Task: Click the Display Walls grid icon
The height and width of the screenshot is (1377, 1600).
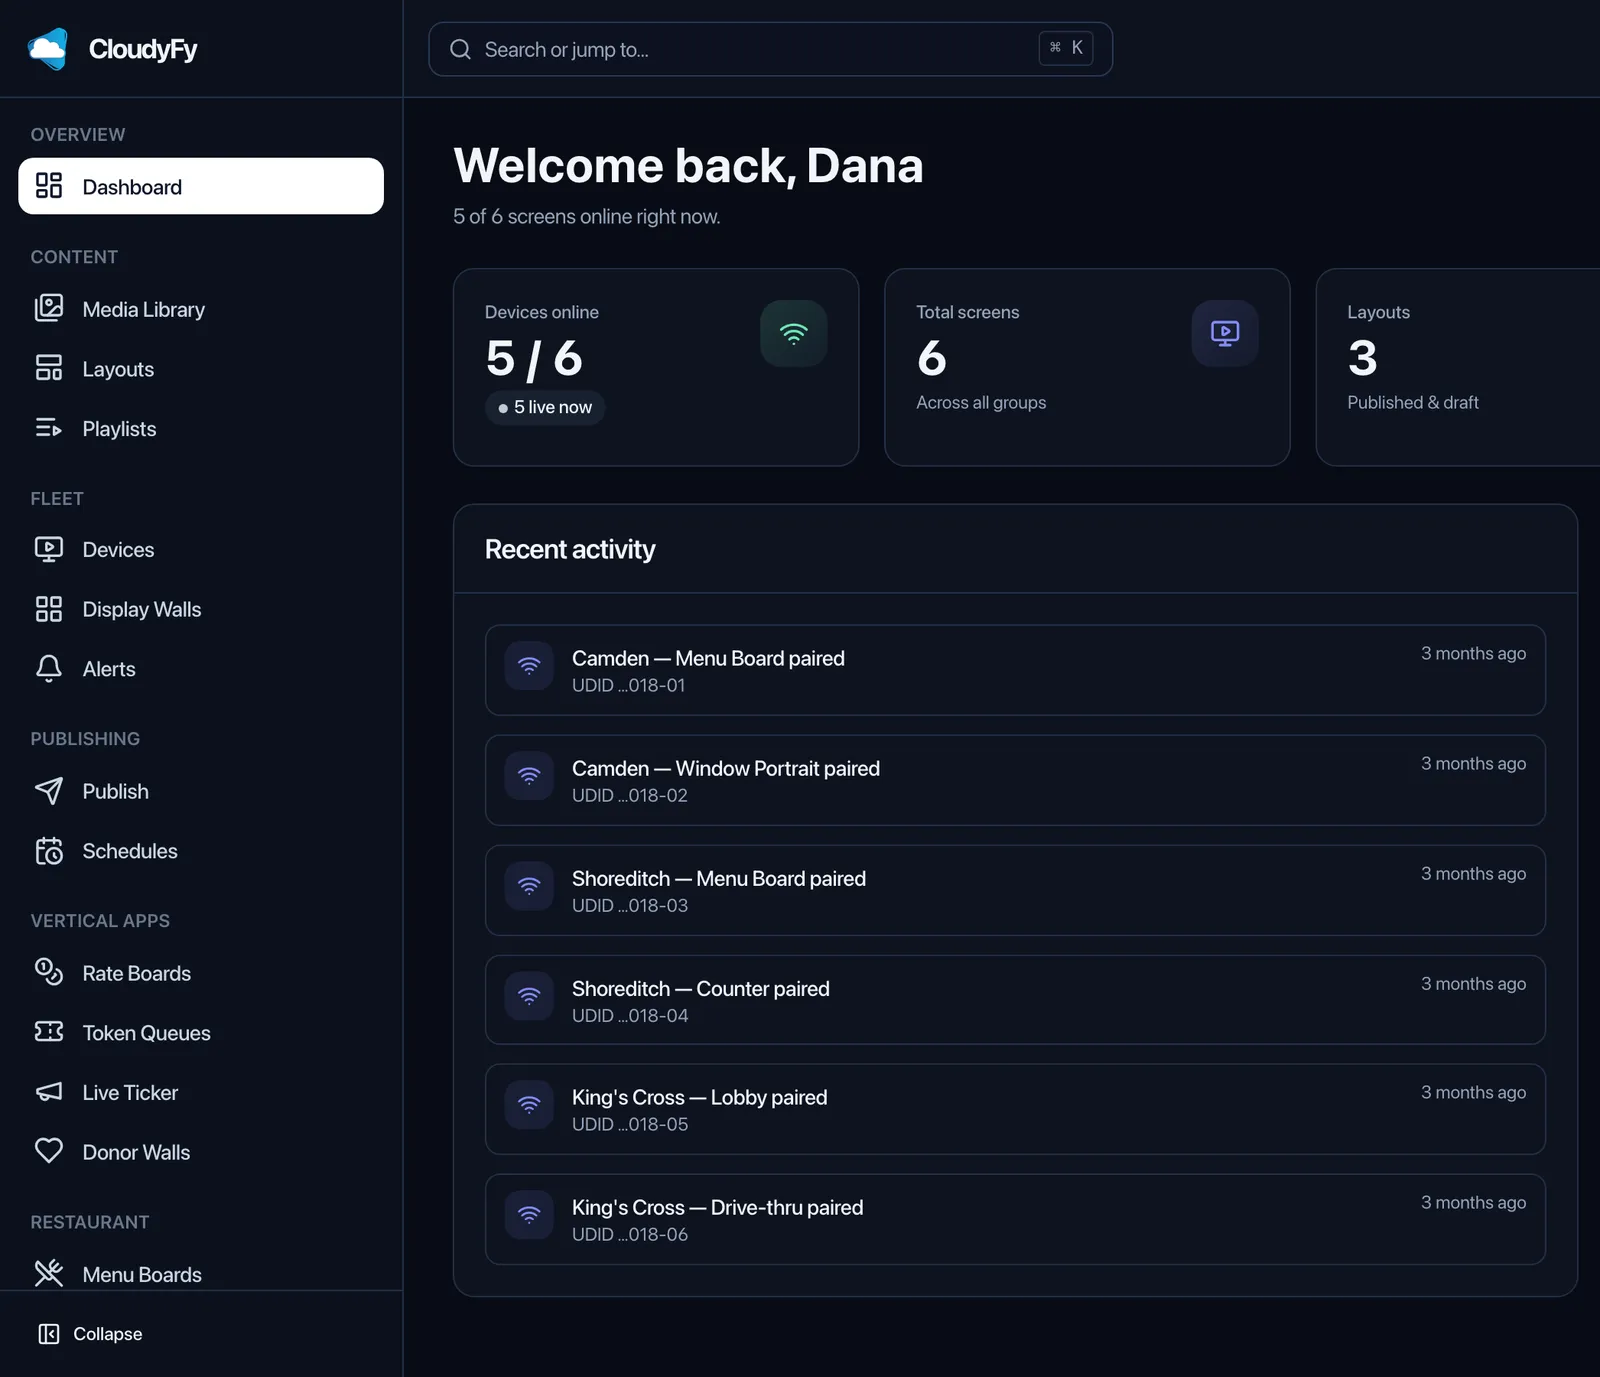Action: (x=49, y=609)
